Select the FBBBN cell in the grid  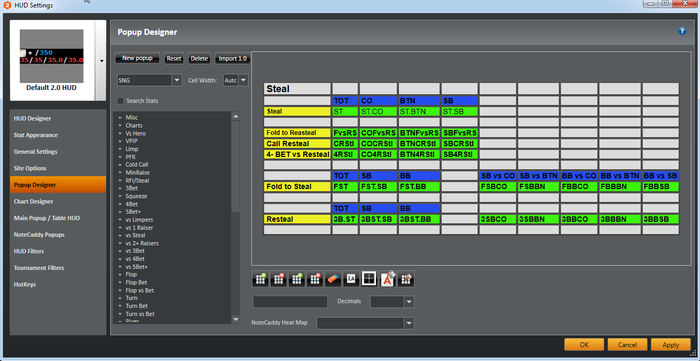pyautogui.click(x=619, y=187)
